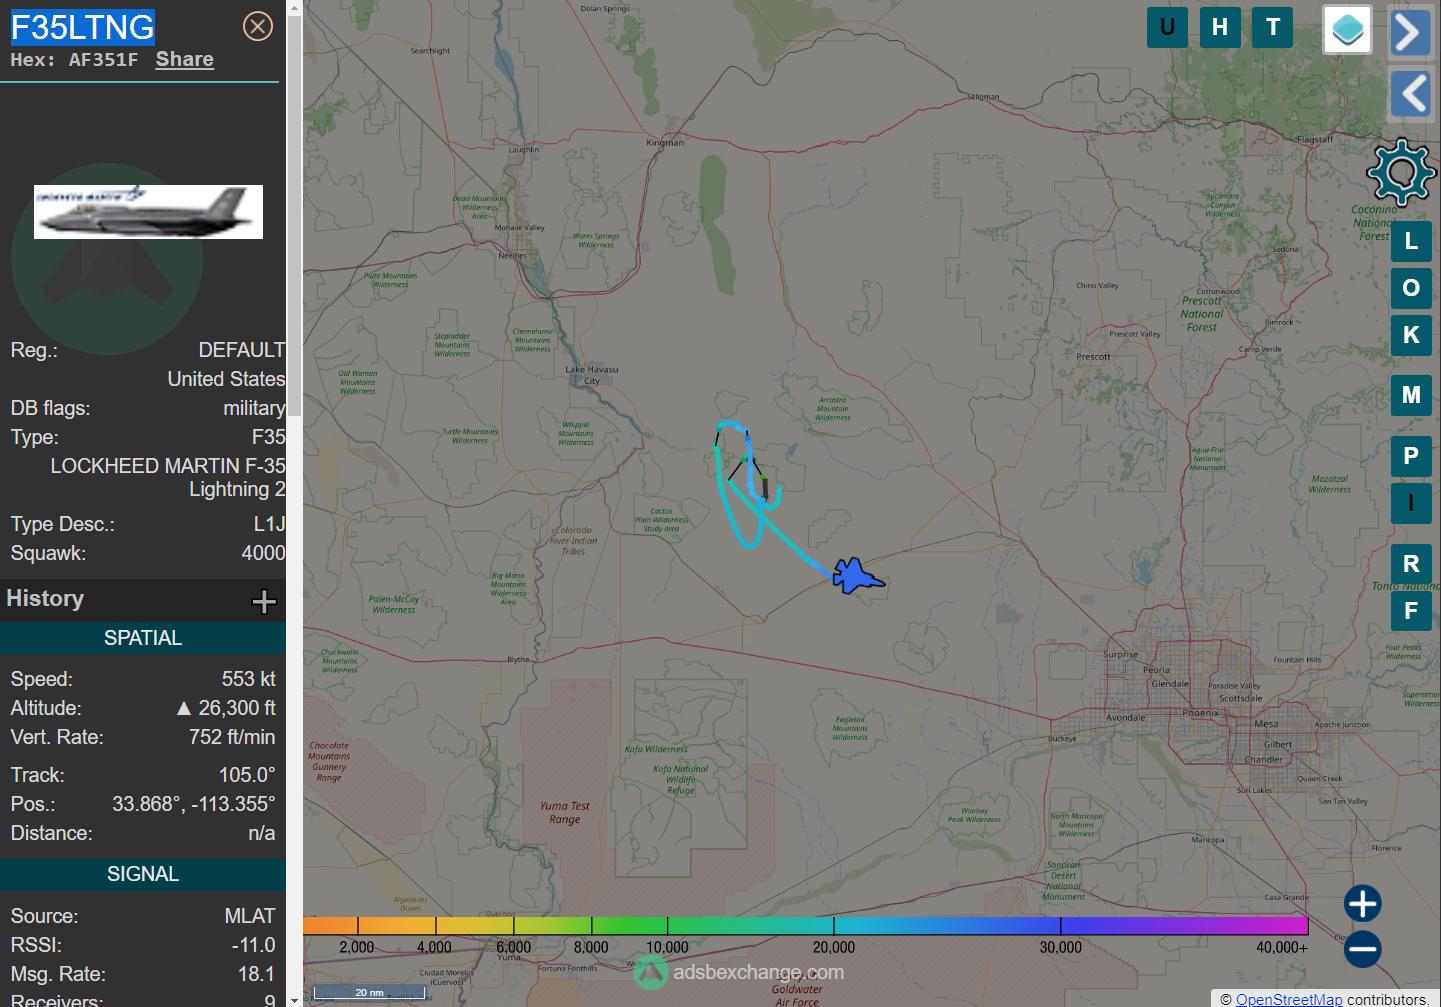Click the Kingman label on map
This screenshot has width=1441, height=1007.
click(665, 143)
